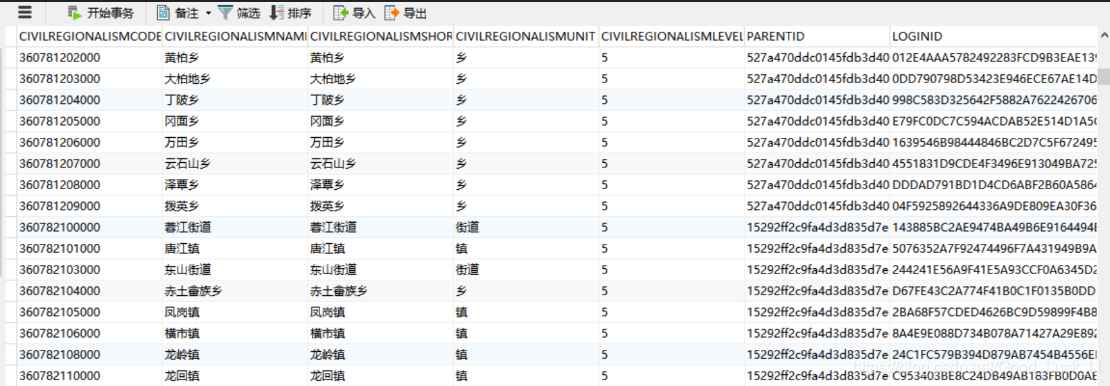Select code cell 360781205000
Viewport: 1110px width, 386px height.
[89, 121]
